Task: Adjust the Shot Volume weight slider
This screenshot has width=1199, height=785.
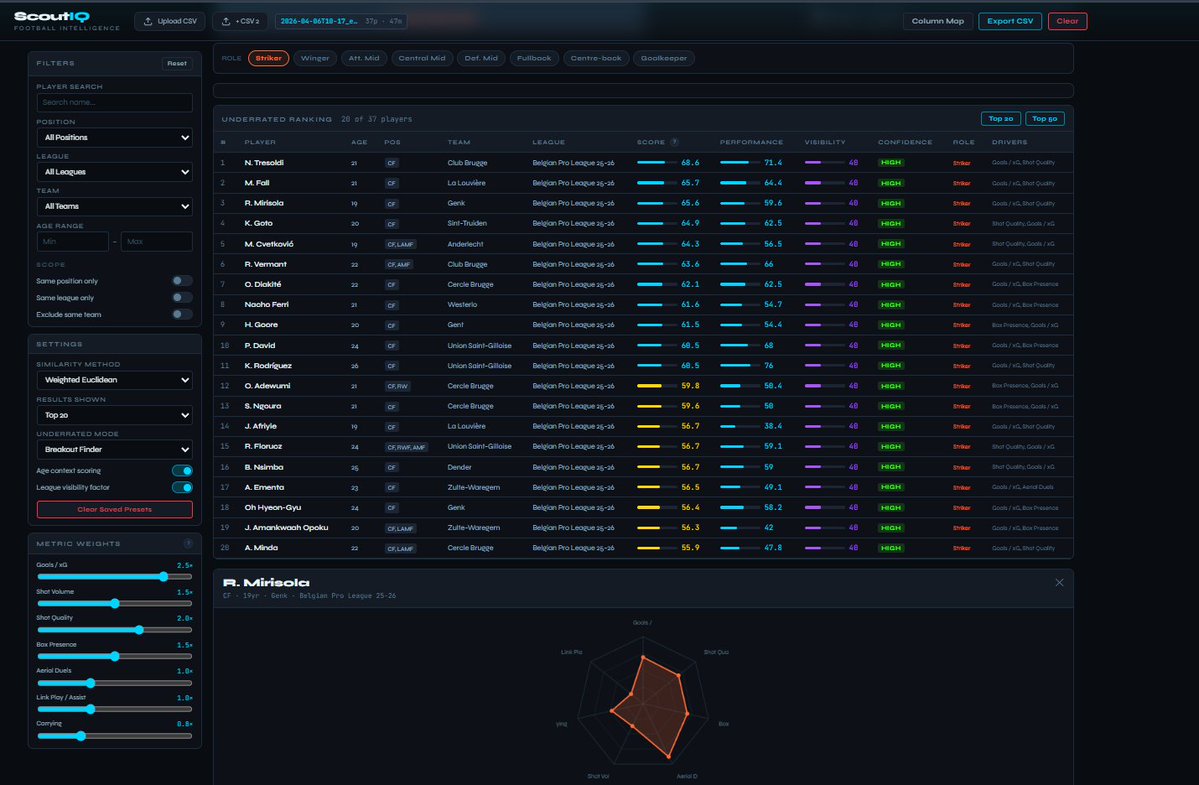Action: (115, 604)
